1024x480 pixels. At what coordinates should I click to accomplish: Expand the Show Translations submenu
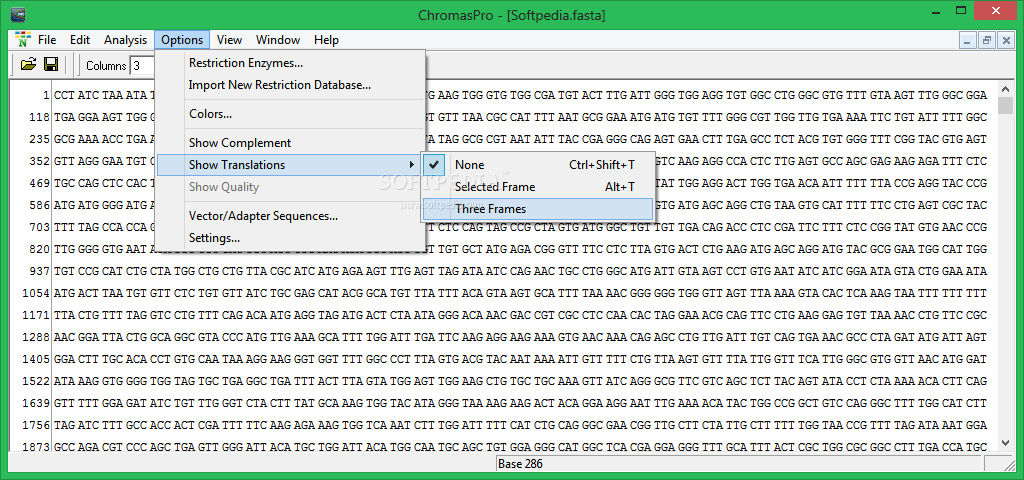(x=291, y=165)
